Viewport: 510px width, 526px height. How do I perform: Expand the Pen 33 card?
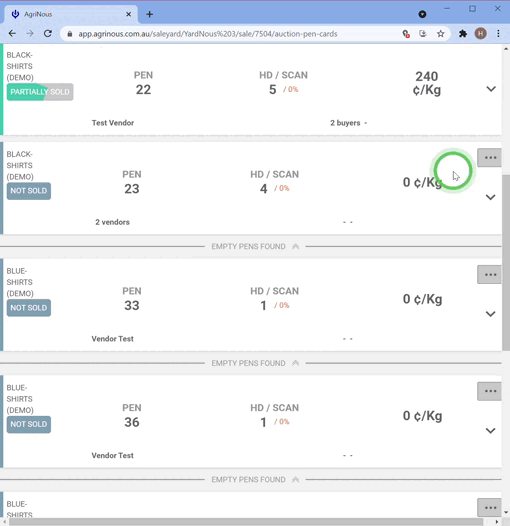point(491,314)
